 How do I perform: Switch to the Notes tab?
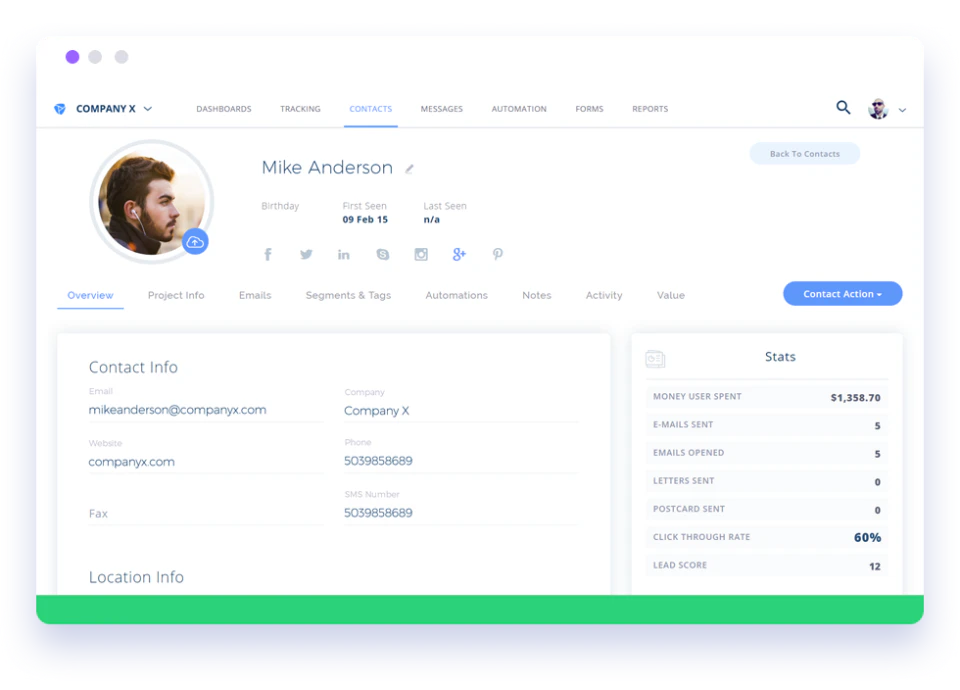click(536, 295)
